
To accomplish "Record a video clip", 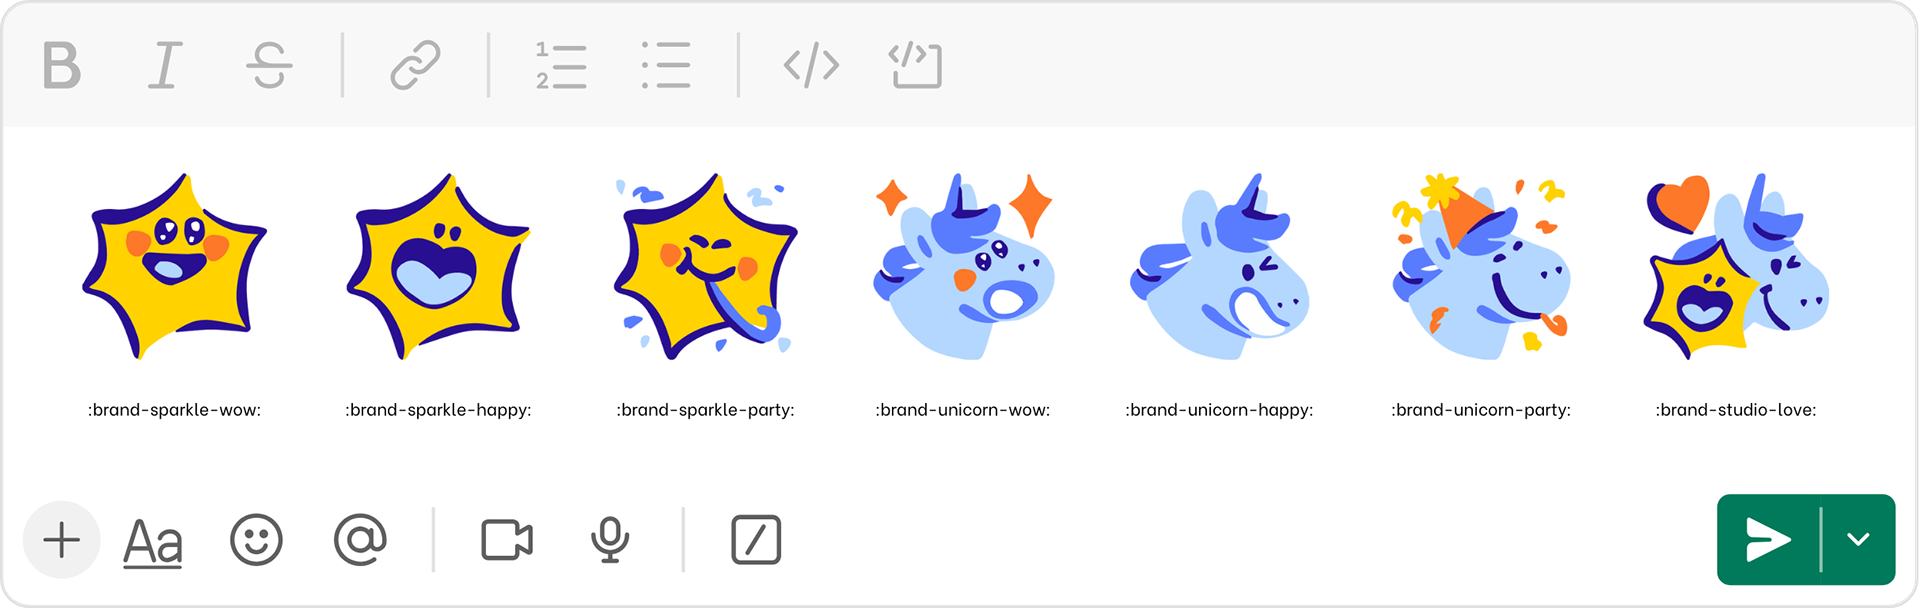I will point(507,540).
